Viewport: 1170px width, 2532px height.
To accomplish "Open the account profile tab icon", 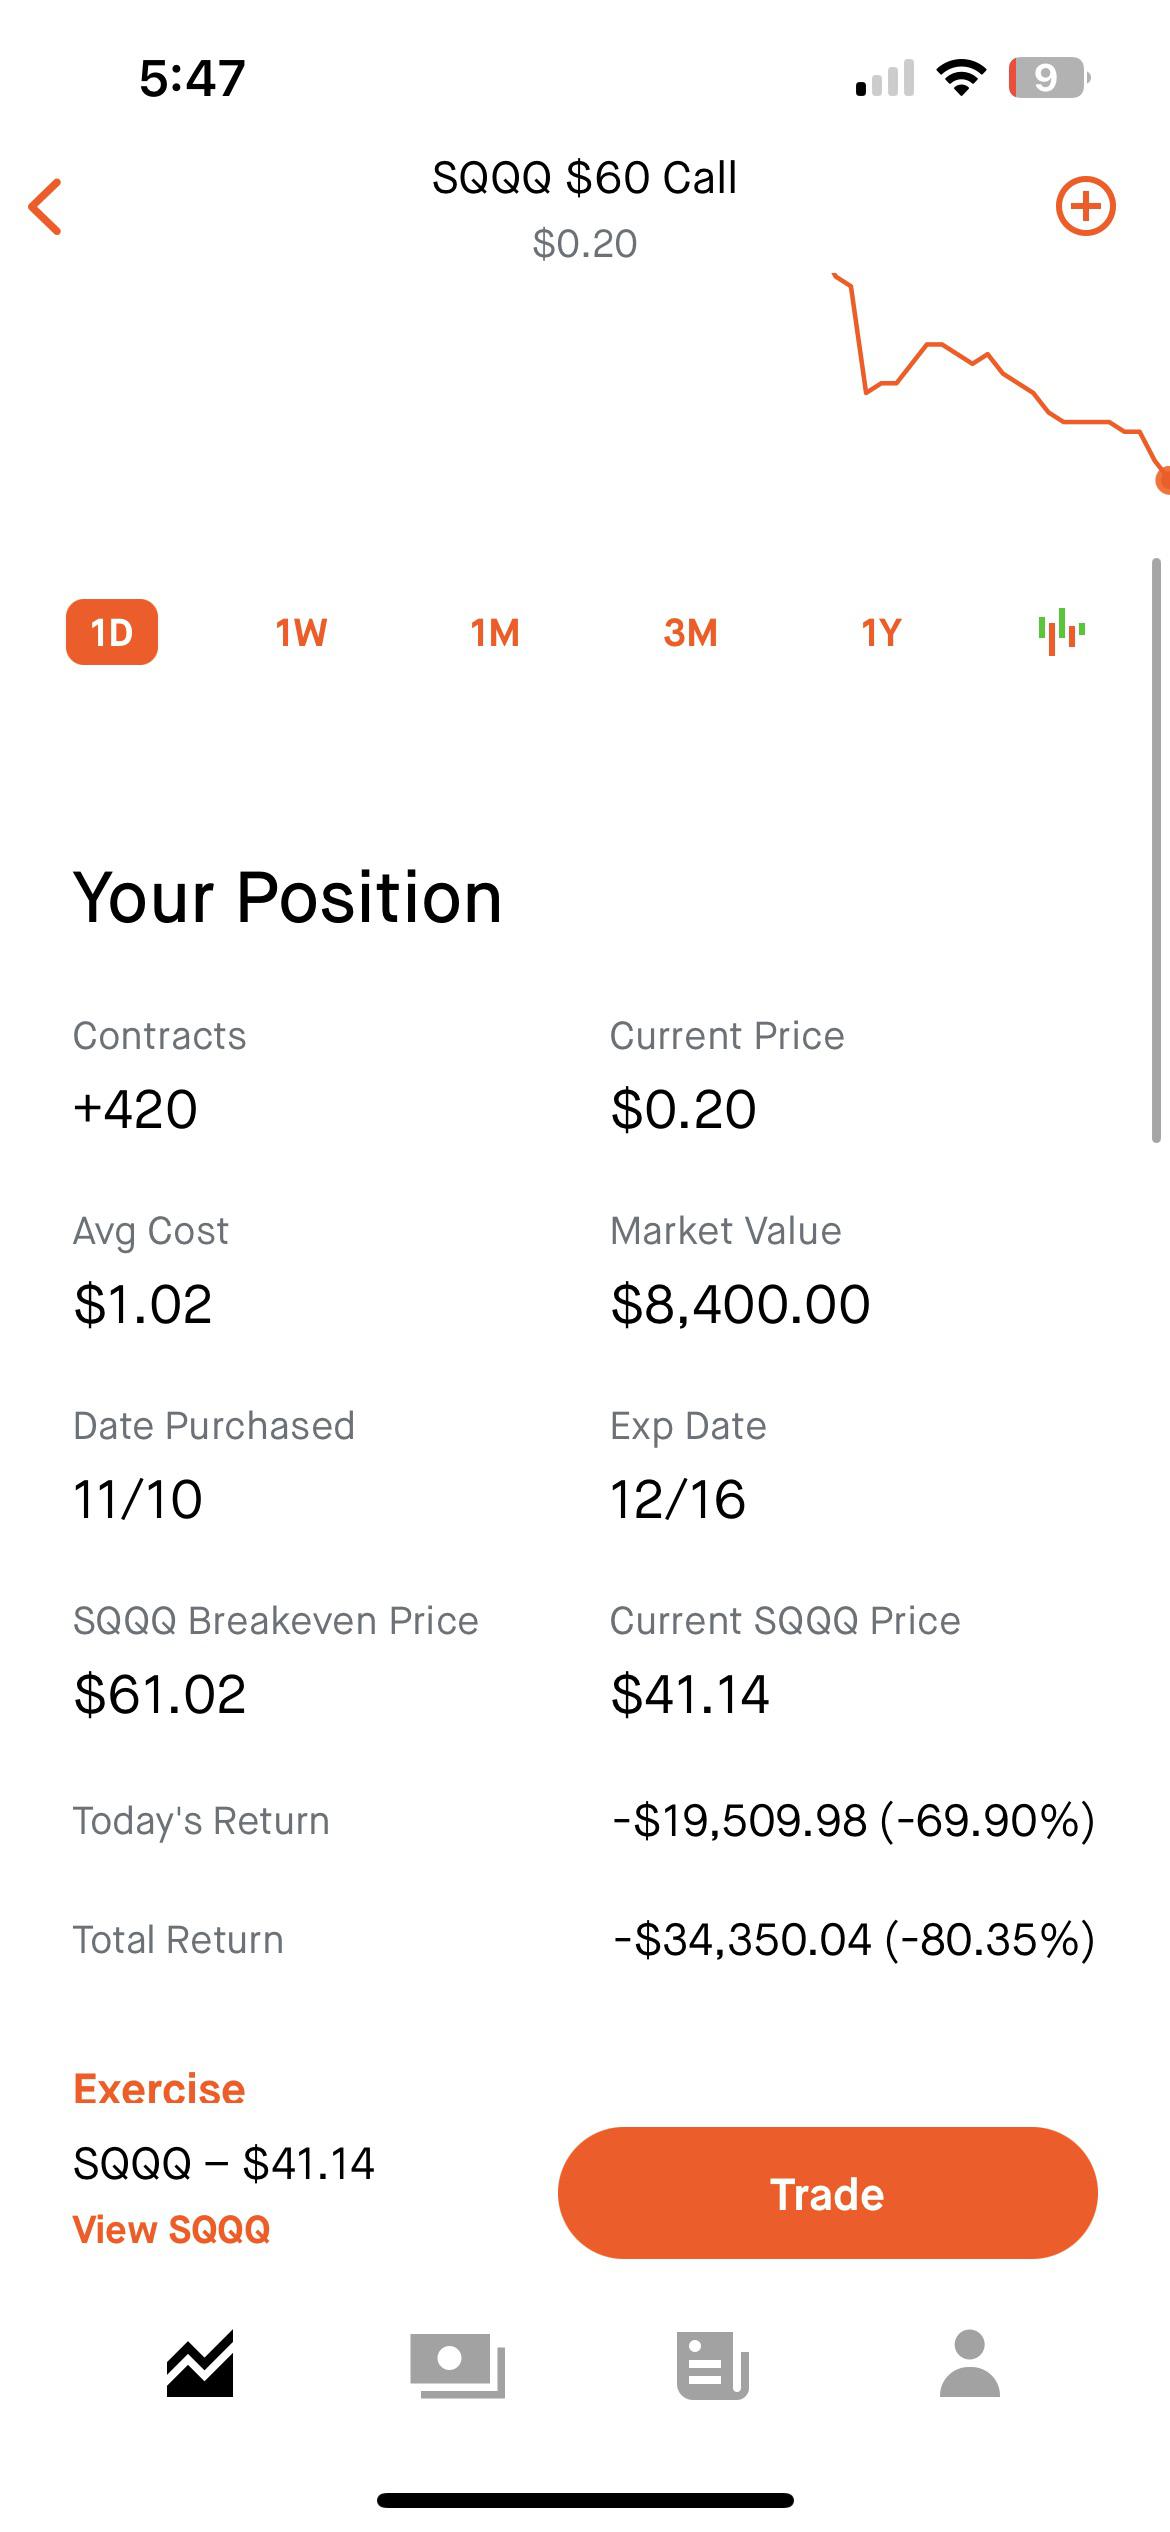I will (x=969, y=2363).
